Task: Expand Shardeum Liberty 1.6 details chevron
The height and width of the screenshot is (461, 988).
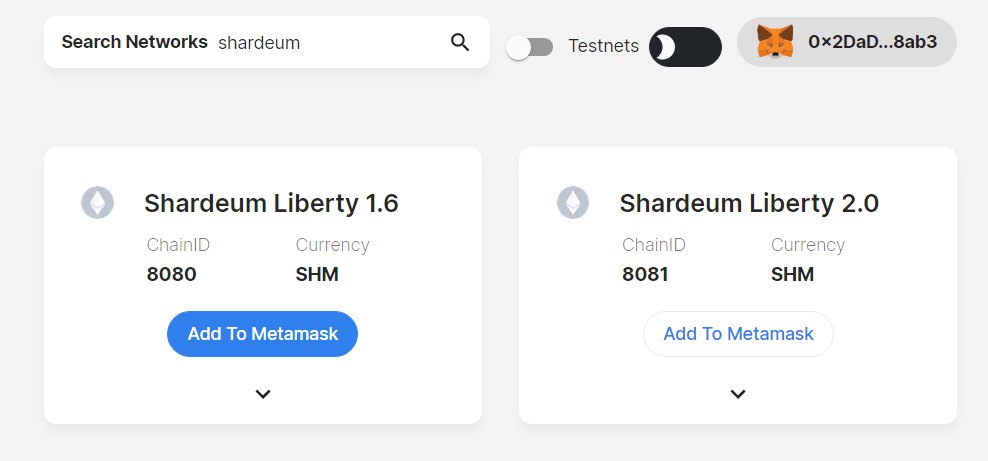Action: pos(263,394)
